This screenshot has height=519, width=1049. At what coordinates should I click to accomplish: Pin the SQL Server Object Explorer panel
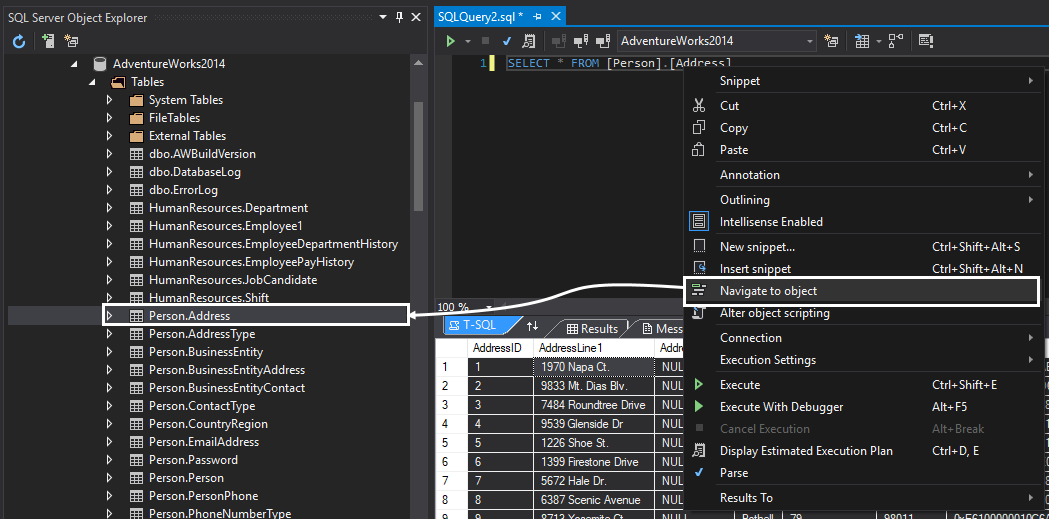(x=400, y=17)
